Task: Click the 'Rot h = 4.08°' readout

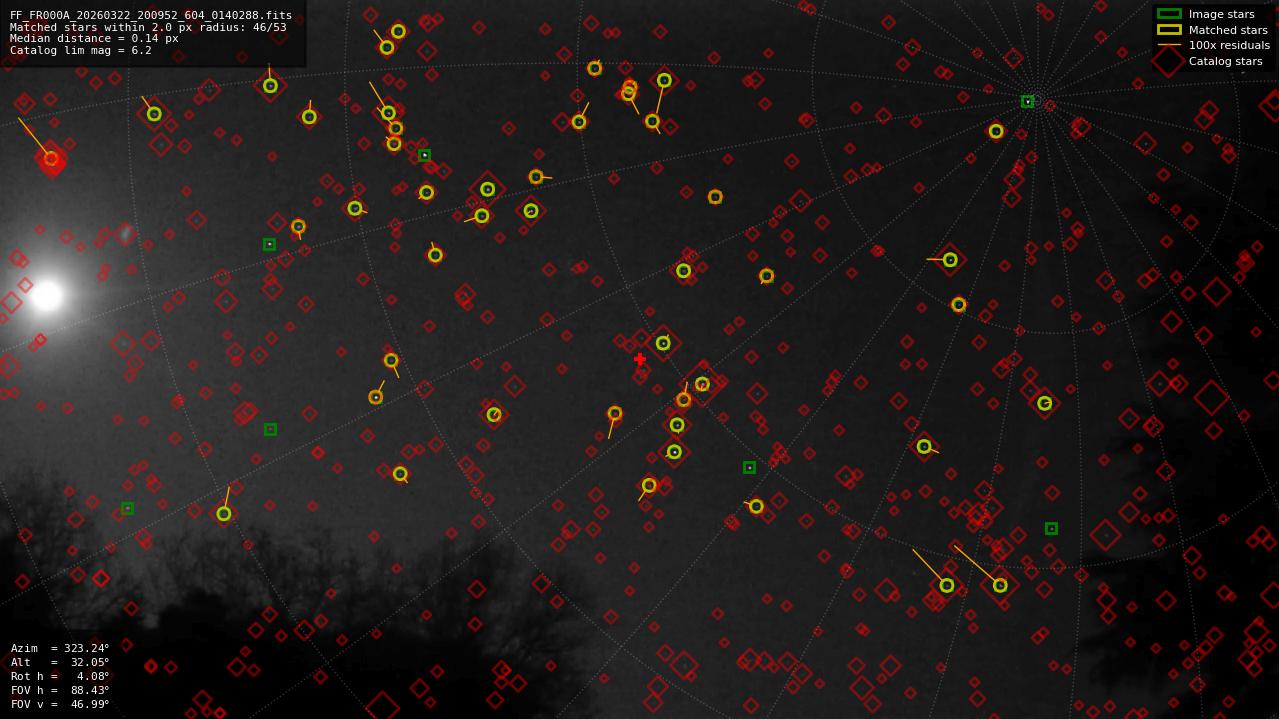Action: (60, 676)
